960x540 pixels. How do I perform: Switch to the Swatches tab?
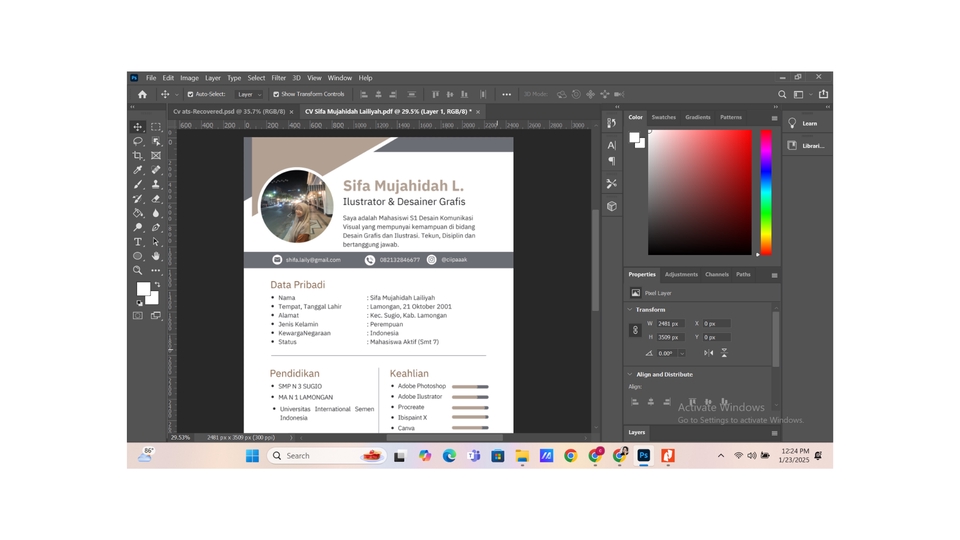[663, 117]
